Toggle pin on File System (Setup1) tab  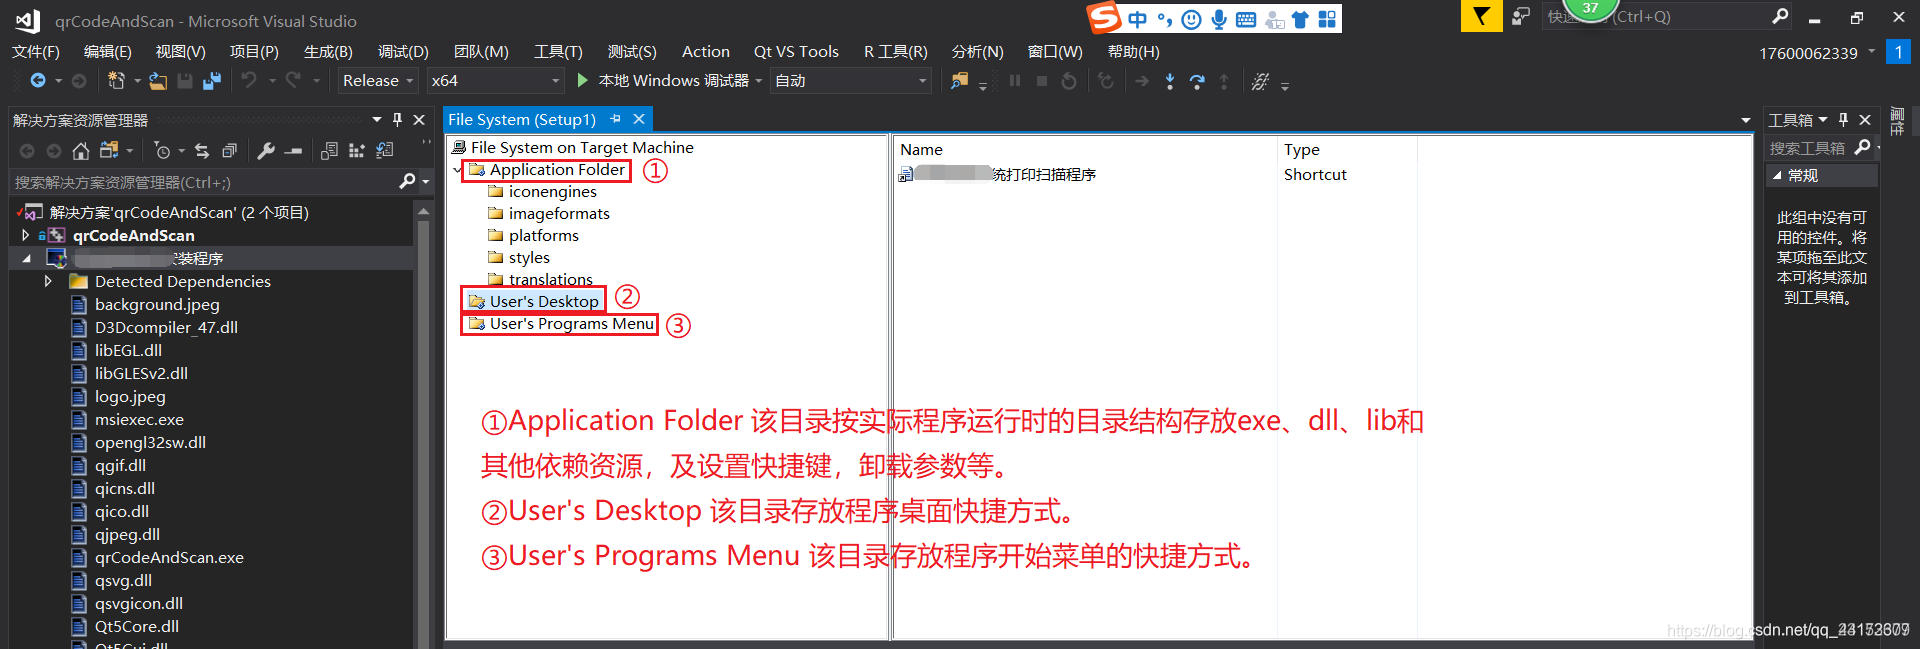coord(615,119)
